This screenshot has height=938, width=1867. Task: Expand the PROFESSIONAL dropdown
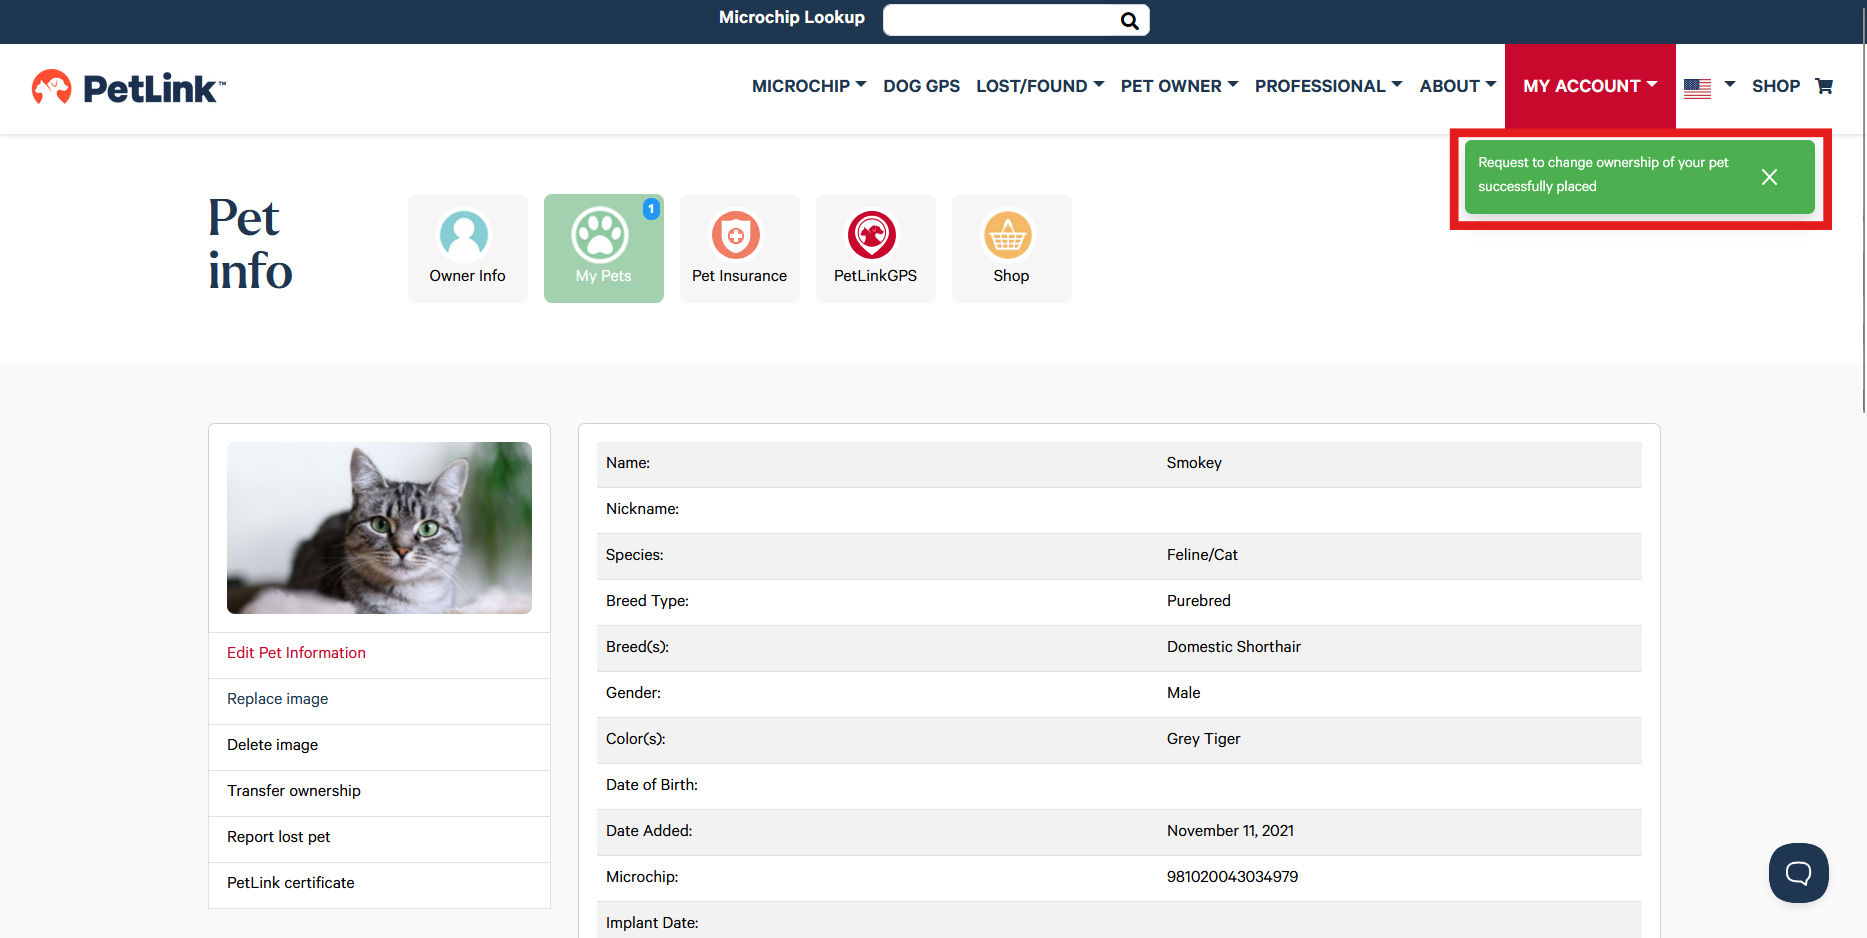[1328, 86]
